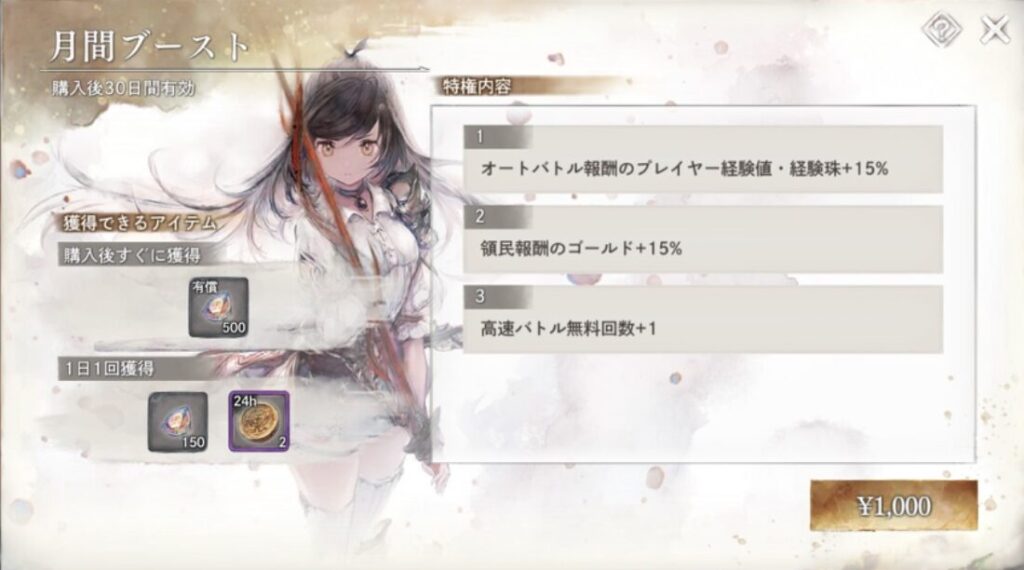
Task: Tap the 月間ブースト title
Action: [150, 46]
